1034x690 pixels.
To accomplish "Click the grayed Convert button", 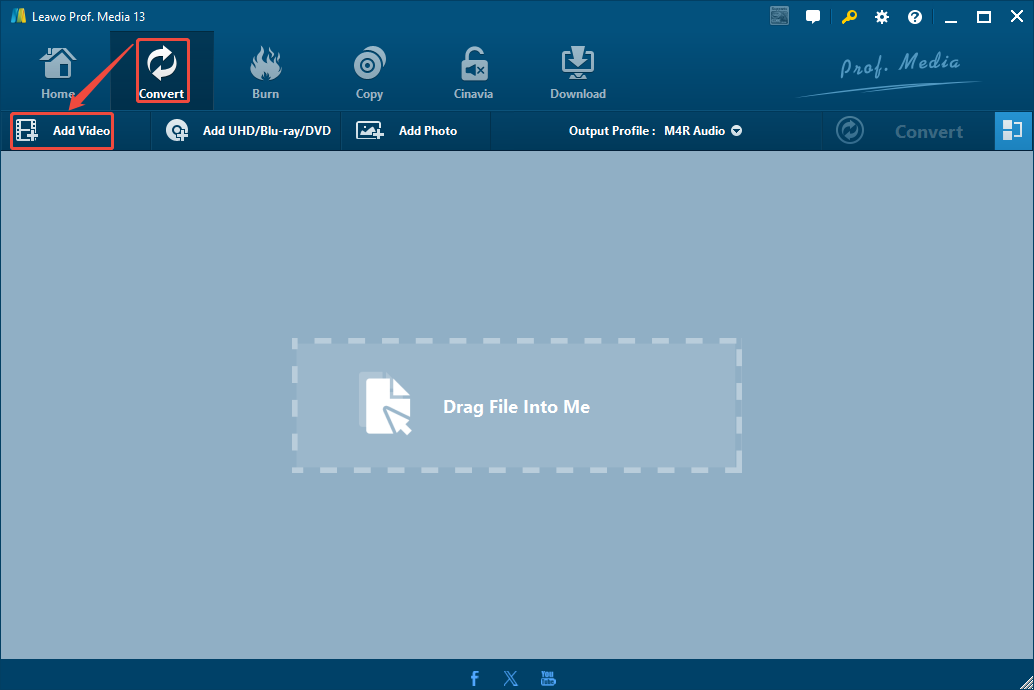I will [928, 130].
